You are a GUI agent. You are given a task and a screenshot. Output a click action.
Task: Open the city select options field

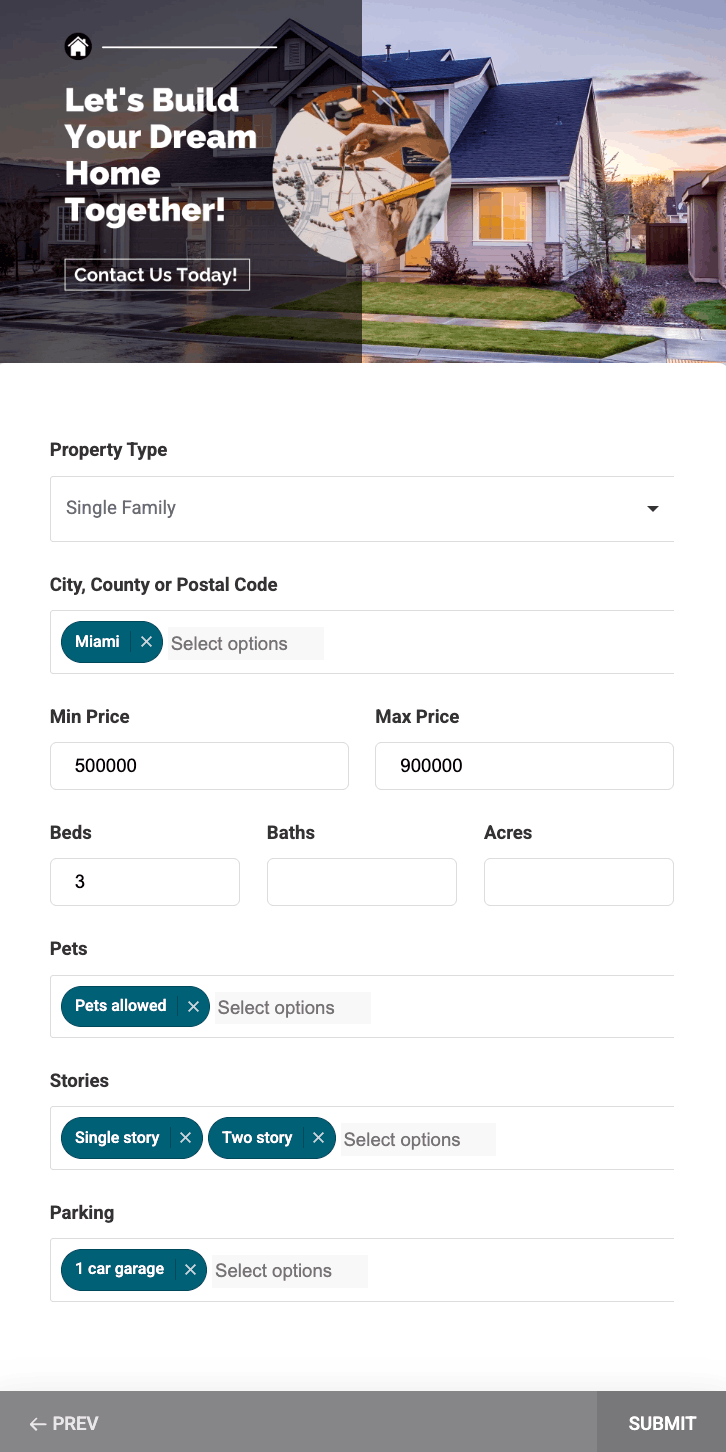pyautogui.click(x=245, y=644)
